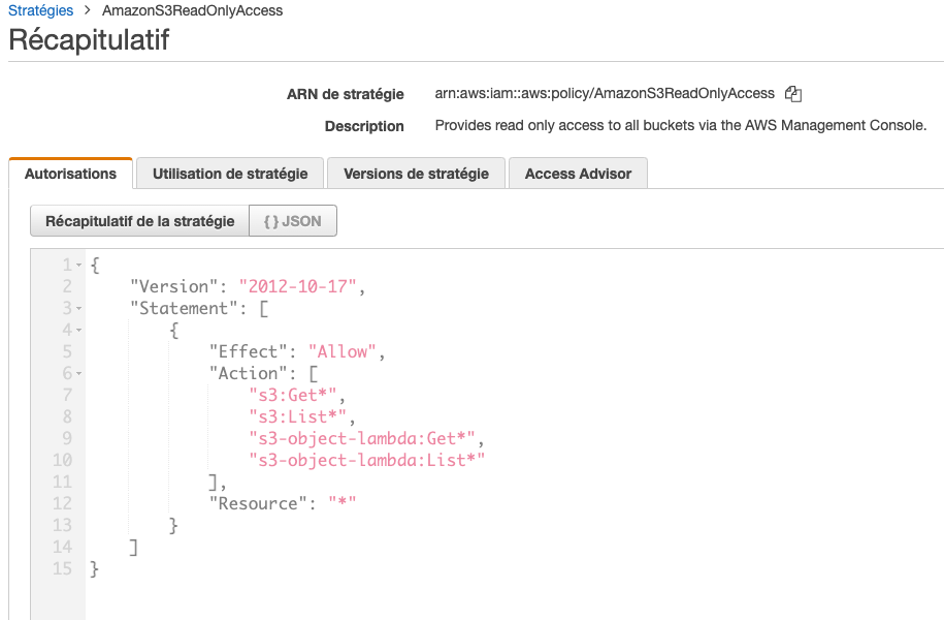Click the "2012-10-17" version value

click(x=298, y=286)
